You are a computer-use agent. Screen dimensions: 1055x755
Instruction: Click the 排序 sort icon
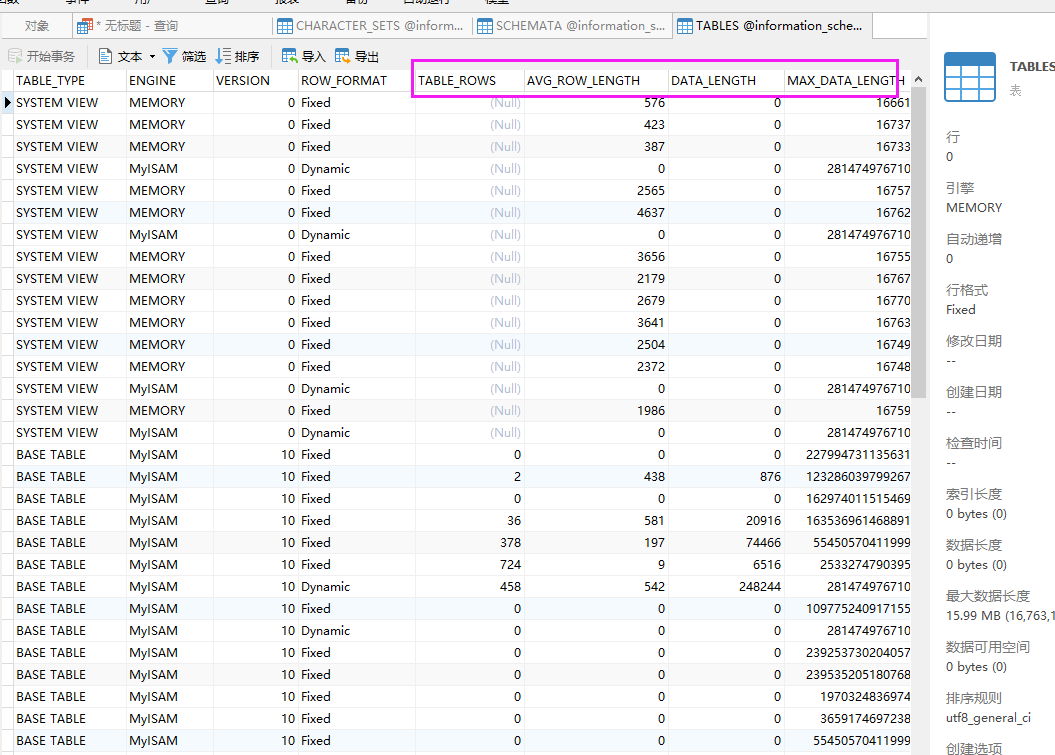click(x=223, y=57)
